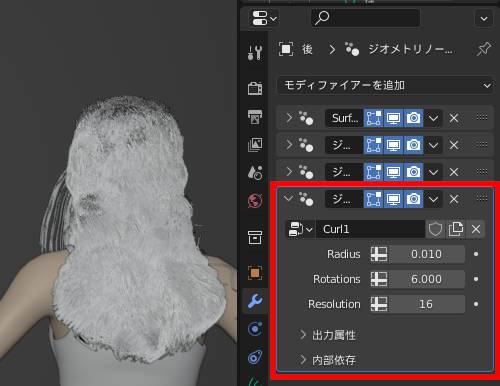Remove the second modifier in stack
The image size is (500, 386).
(454, 145)
